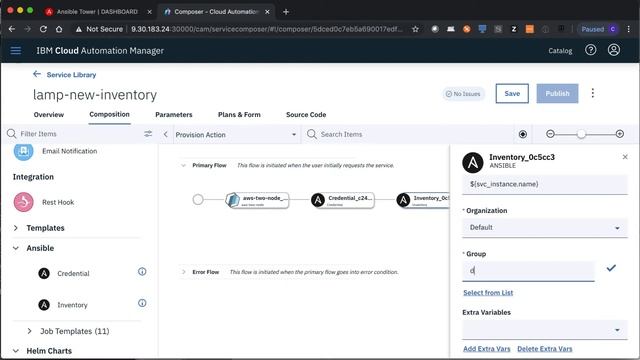Screen dimensions: 640x360
Task: Open the help question-mark icon
Action: tap(591, 50)
